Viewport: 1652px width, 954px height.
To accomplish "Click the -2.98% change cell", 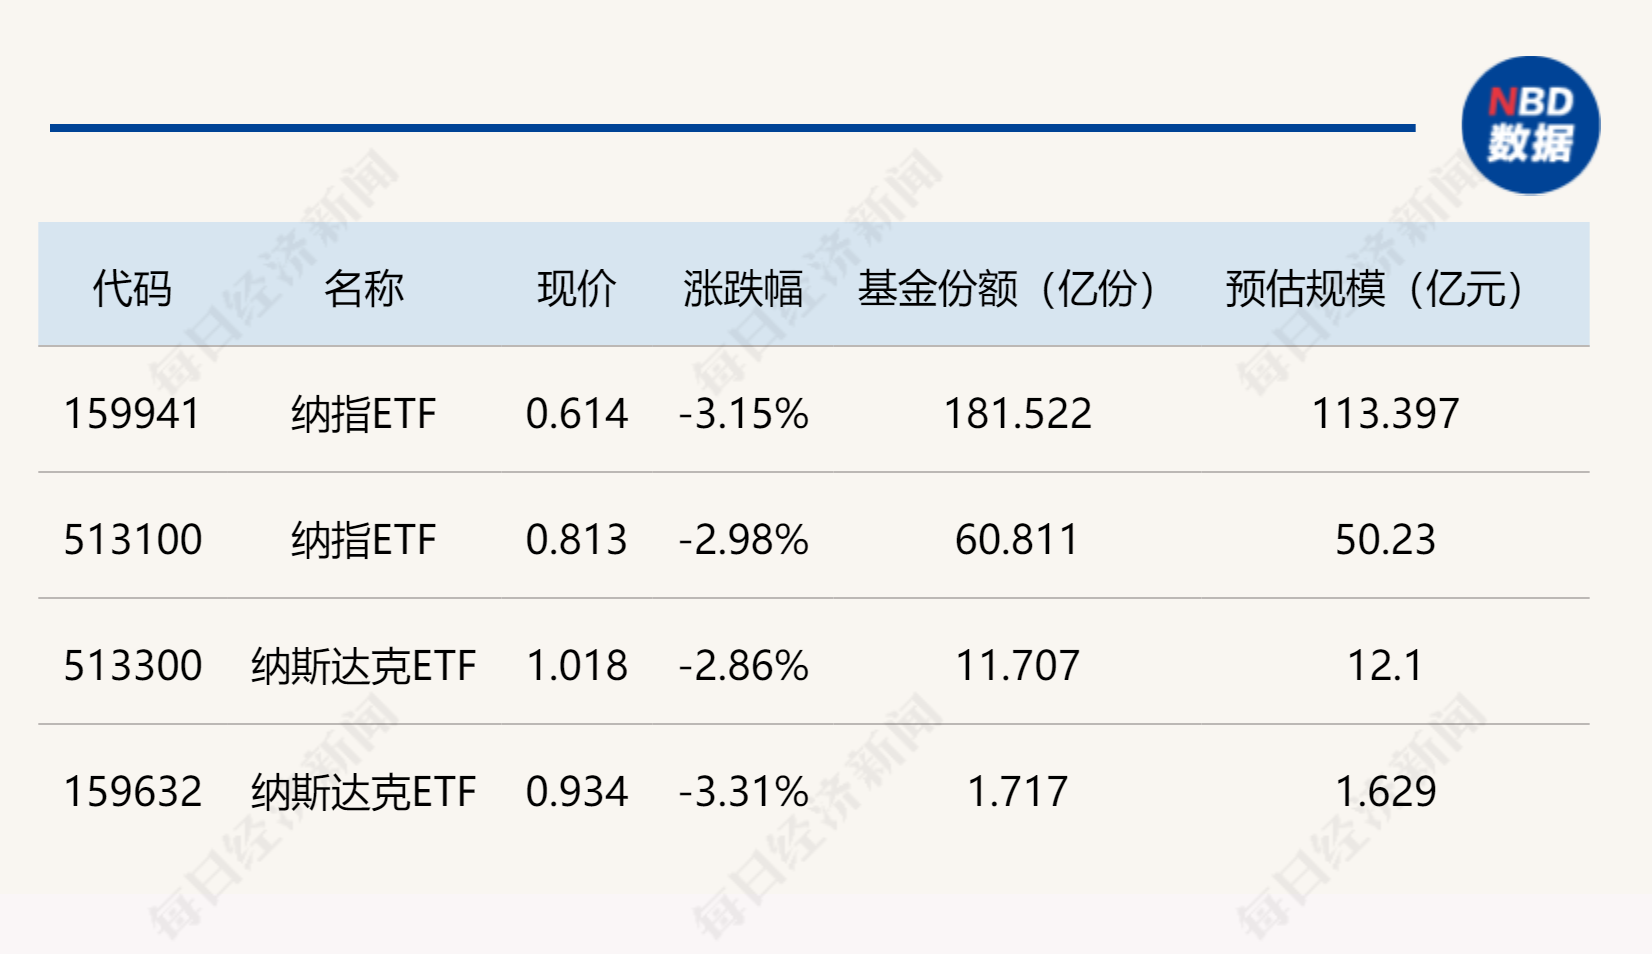I will (743, 540).
